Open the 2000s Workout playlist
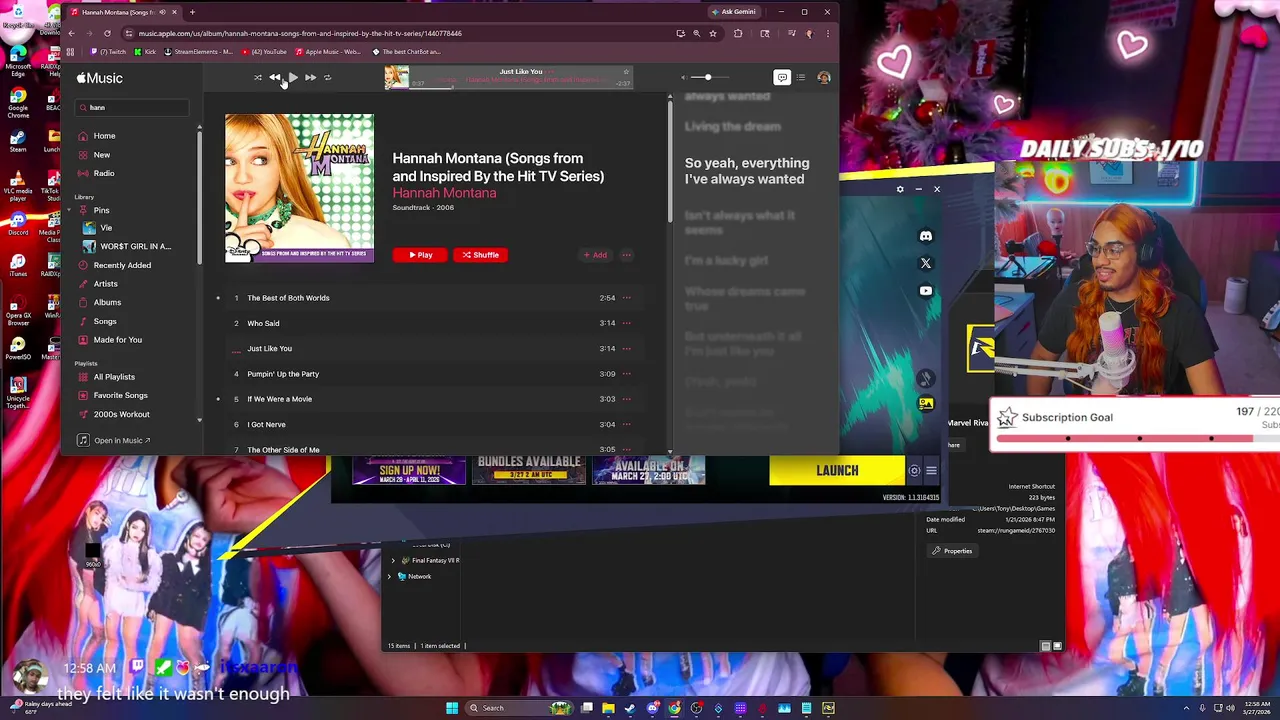The width and height of the screenshot is (1280, 720). 121,414
